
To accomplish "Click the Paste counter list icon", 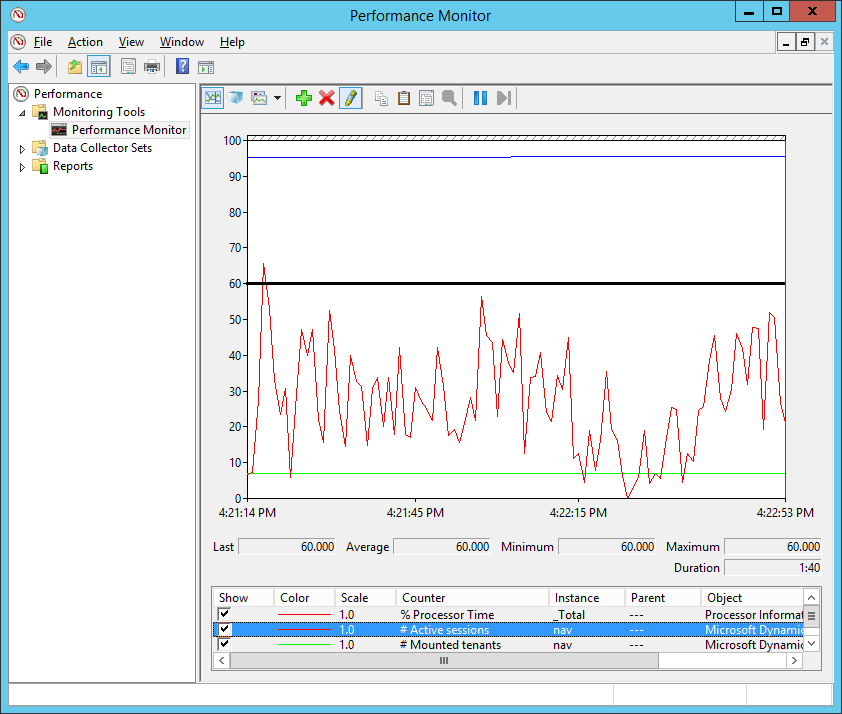I will [x=404, y=98].
